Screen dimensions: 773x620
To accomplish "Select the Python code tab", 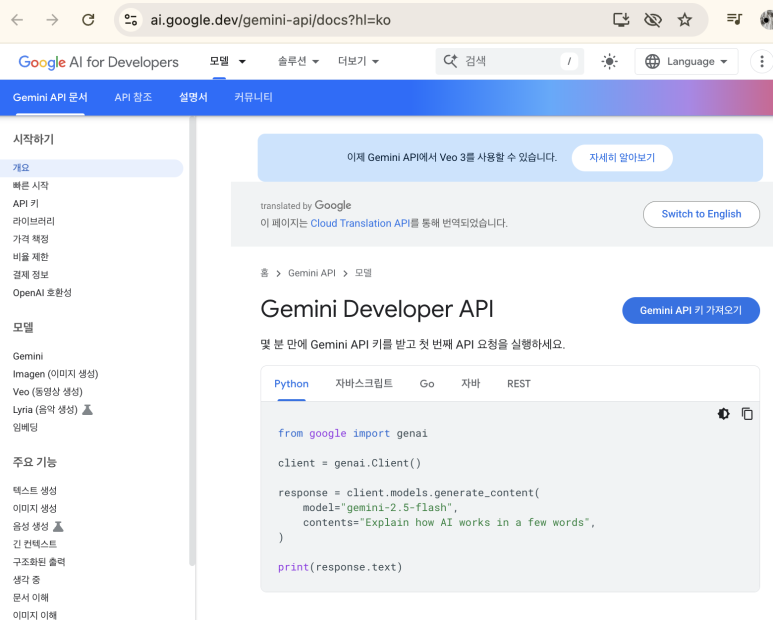I will click(x=291, y=383).
